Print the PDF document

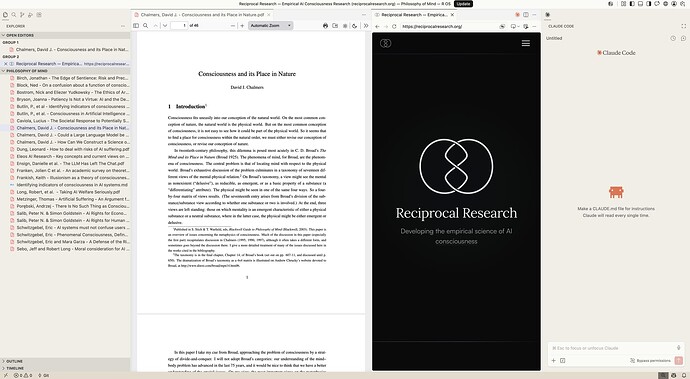coord(325,26)
